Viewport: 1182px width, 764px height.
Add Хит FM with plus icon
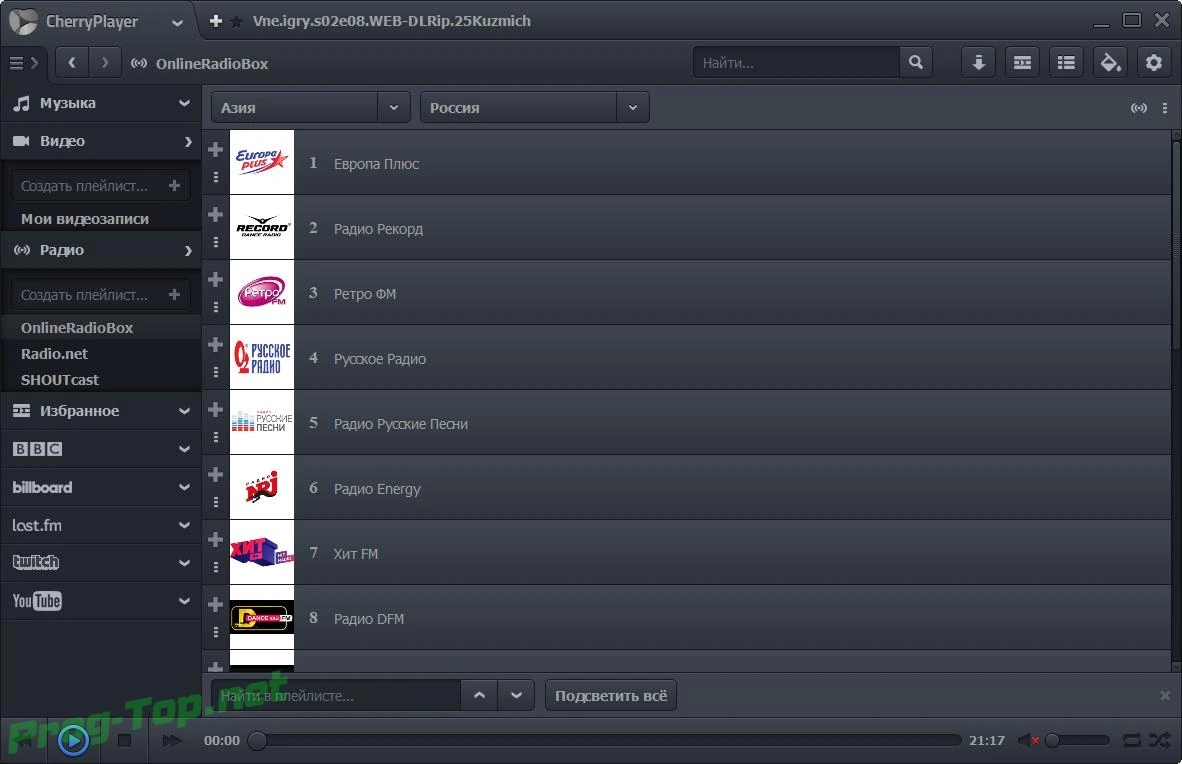click(216, 539)
